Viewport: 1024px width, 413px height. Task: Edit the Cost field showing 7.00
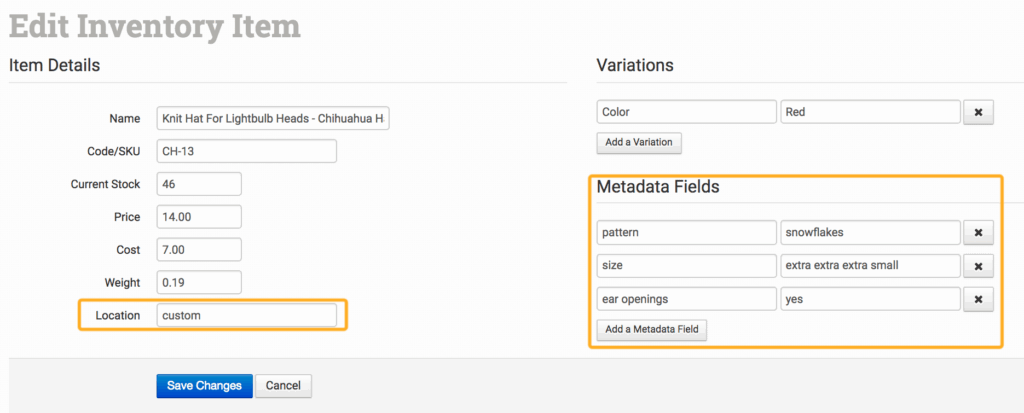tap(199, 249)
